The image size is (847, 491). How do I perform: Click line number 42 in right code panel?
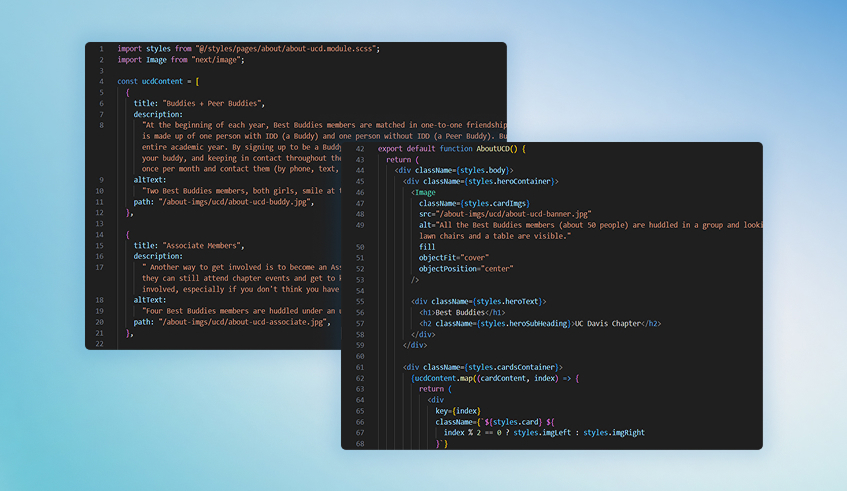360,149
